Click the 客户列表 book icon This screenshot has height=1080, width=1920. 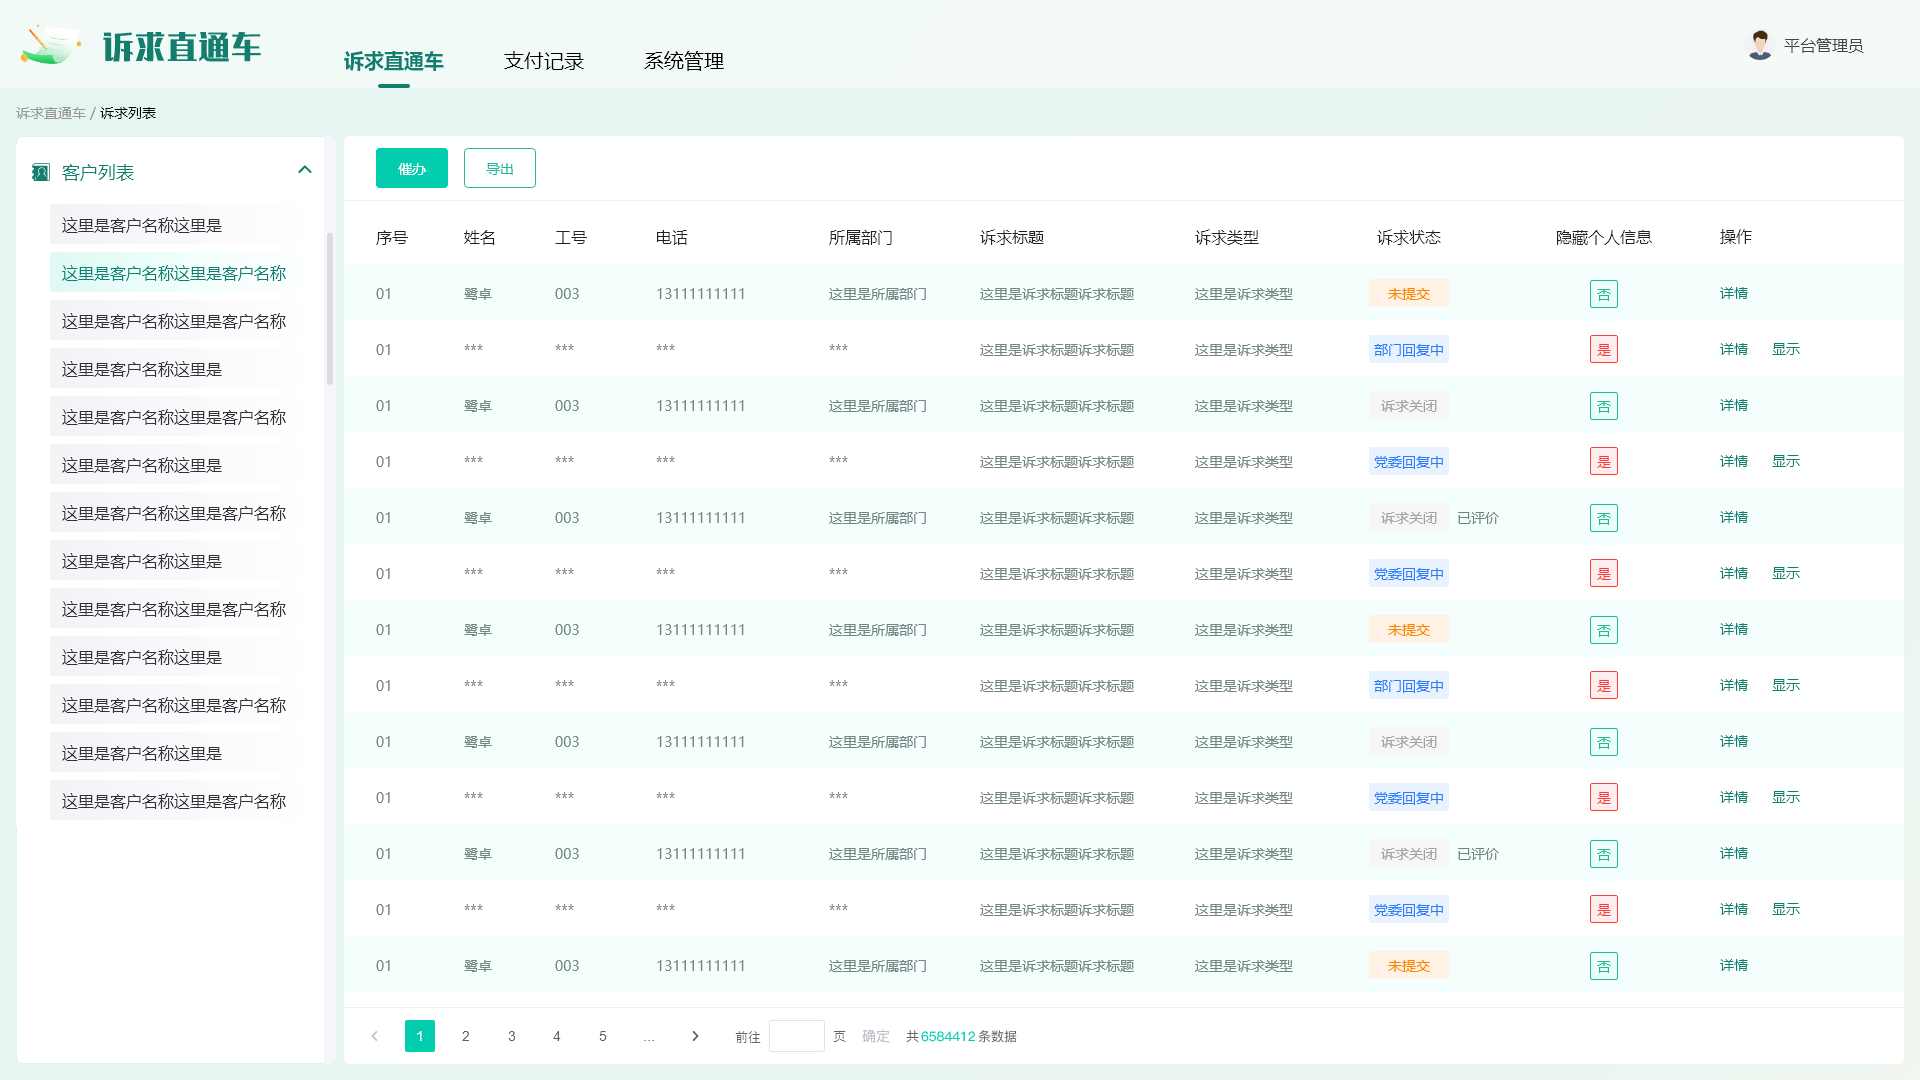point(41,173)
